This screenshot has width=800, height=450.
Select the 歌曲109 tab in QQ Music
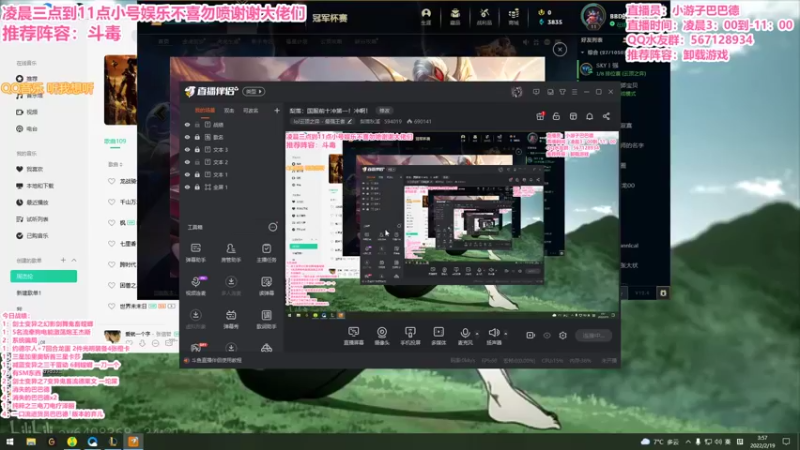[115, 141]
